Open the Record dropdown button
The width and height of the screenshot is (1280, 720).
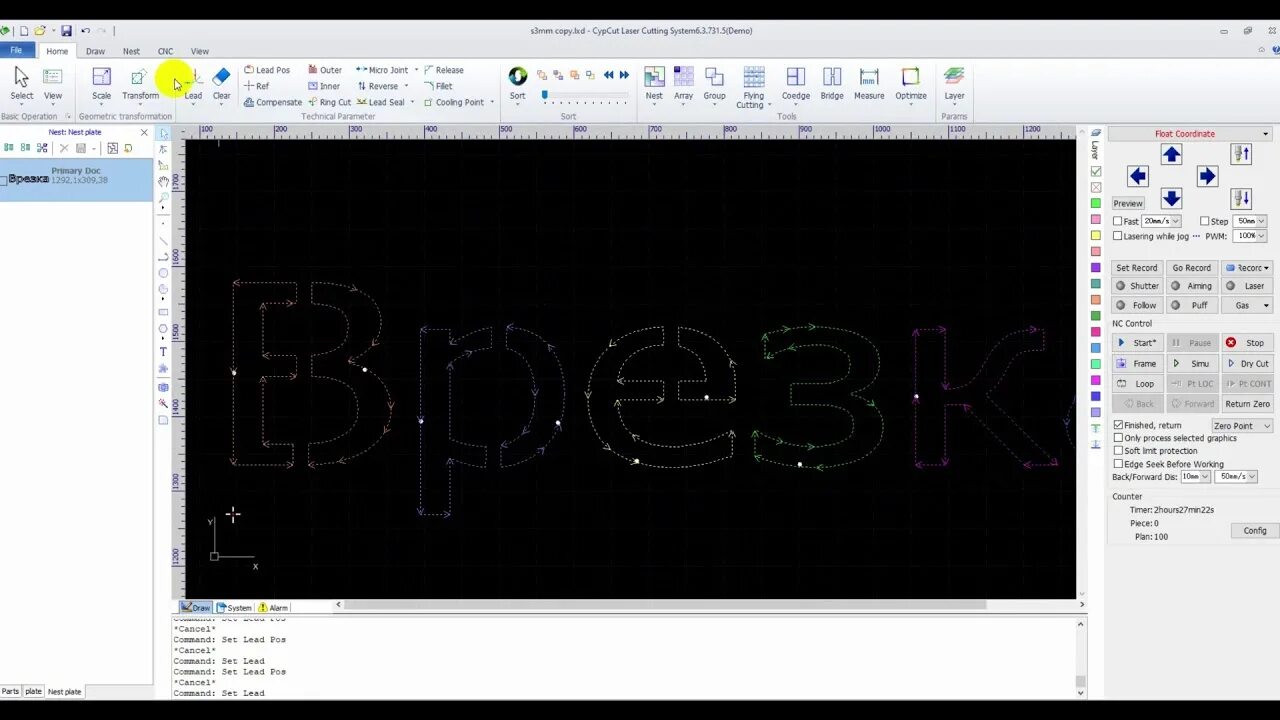coord(1247,268)
